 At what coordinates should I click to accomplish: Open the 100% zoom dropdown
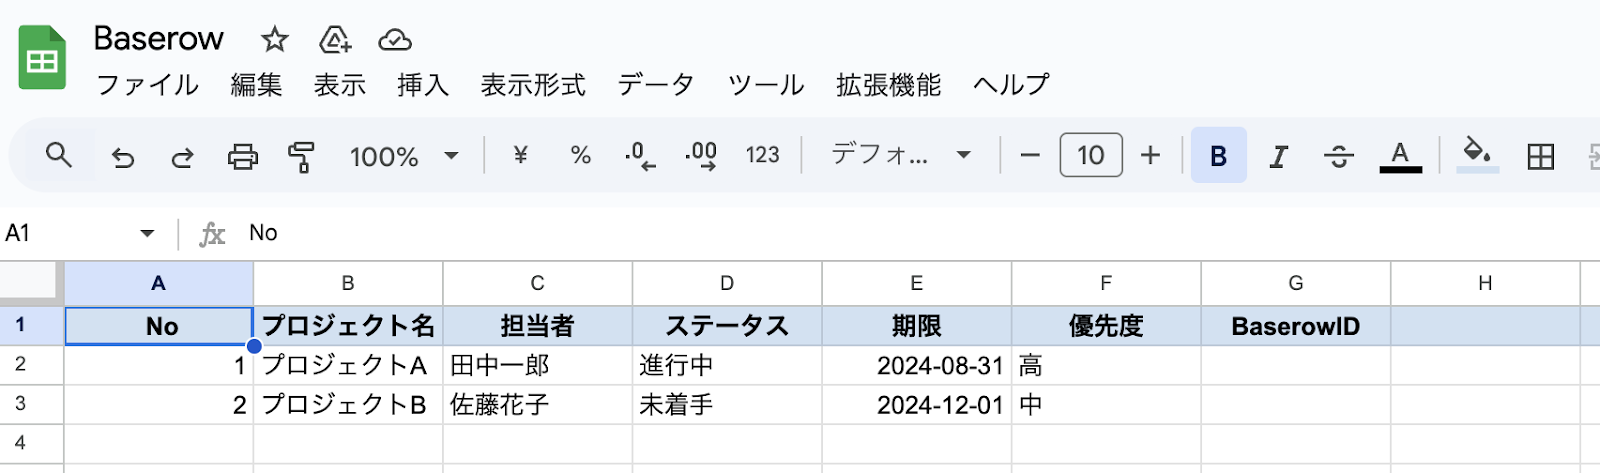403,156
